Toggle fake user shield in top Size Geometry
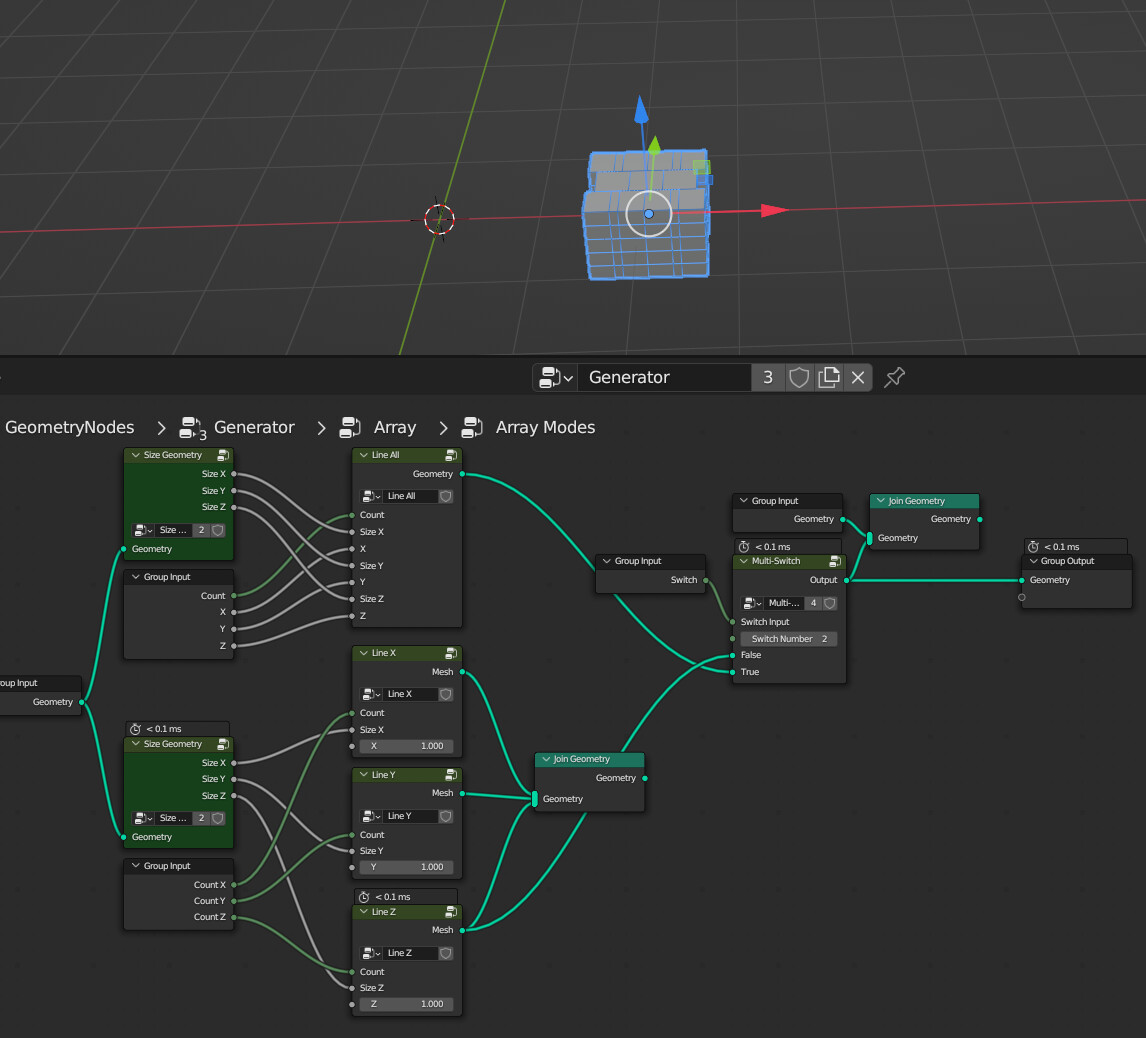 [218, 530]
